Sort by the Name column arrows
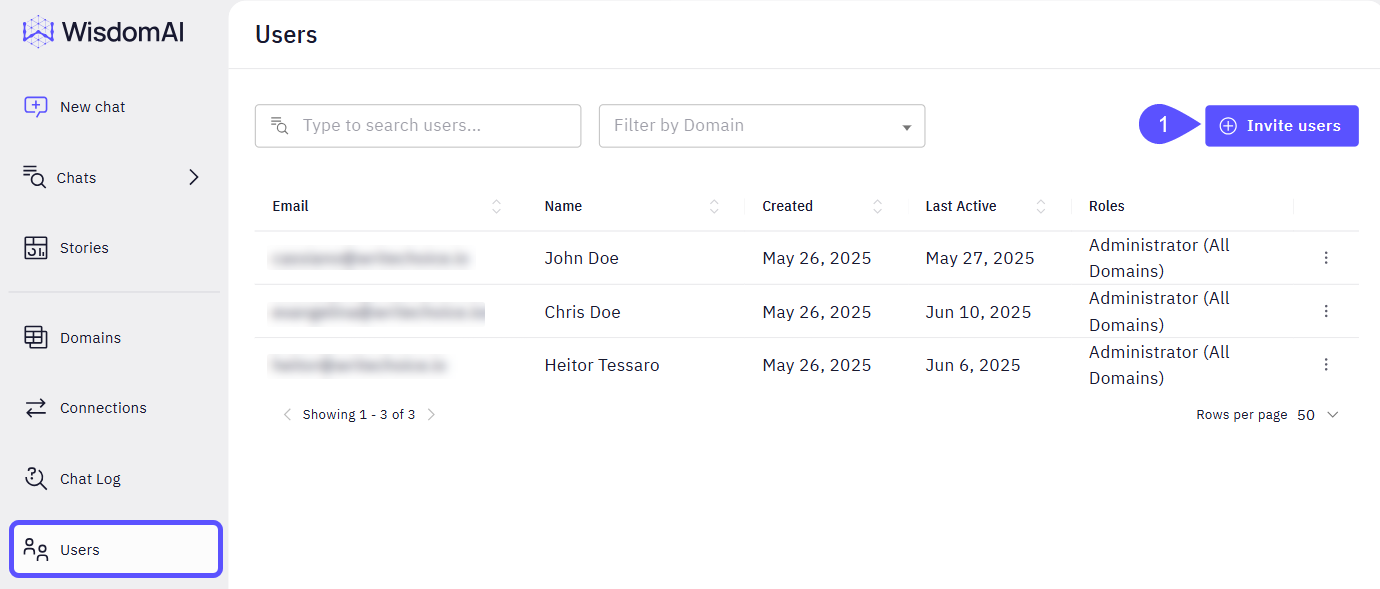Viewport: 1380px width, 589px height. pyautogui.click(x=714, y=206)
